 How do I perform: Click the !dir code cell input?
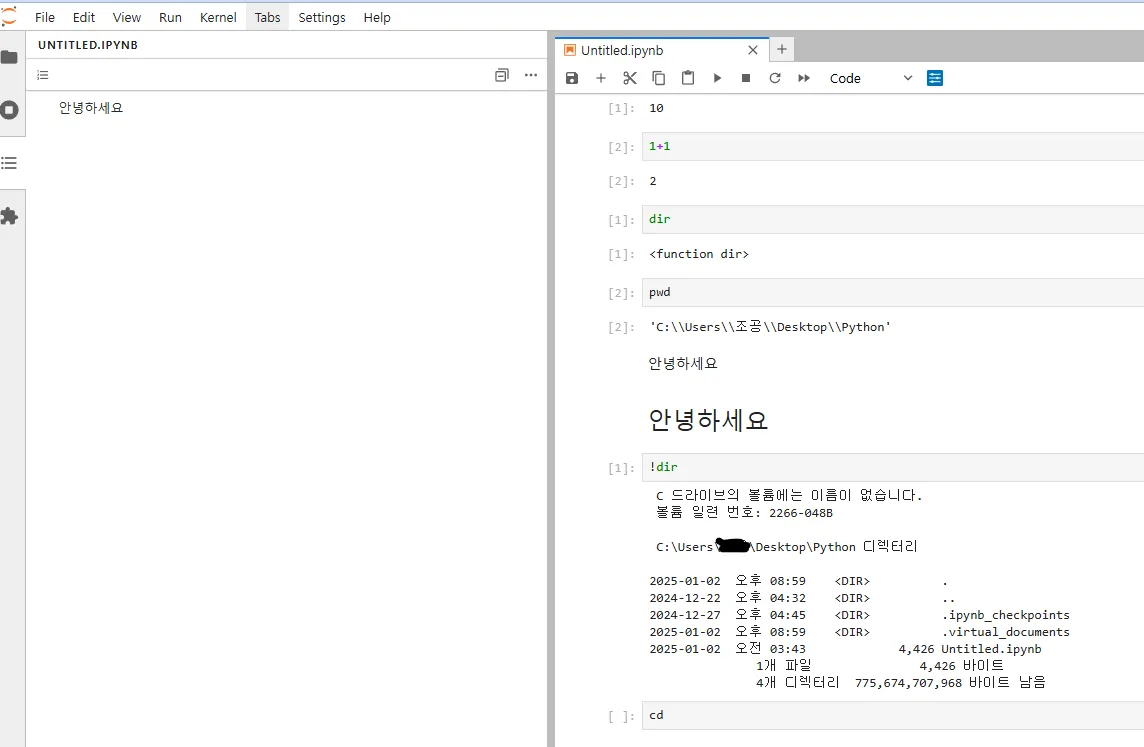[893, 468]
